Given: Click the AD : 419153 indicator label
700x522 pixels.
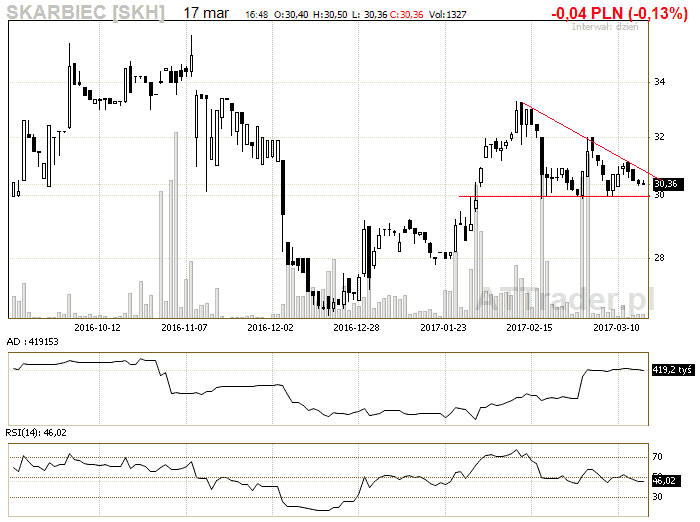Looking at the screenshot, I should pos(34,343).
